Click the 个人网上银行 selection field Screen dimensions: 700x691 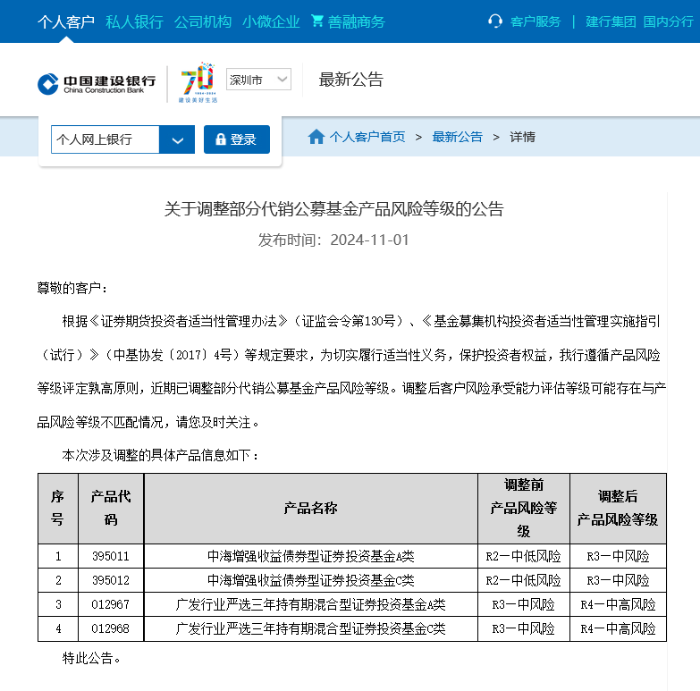[105, 140]
